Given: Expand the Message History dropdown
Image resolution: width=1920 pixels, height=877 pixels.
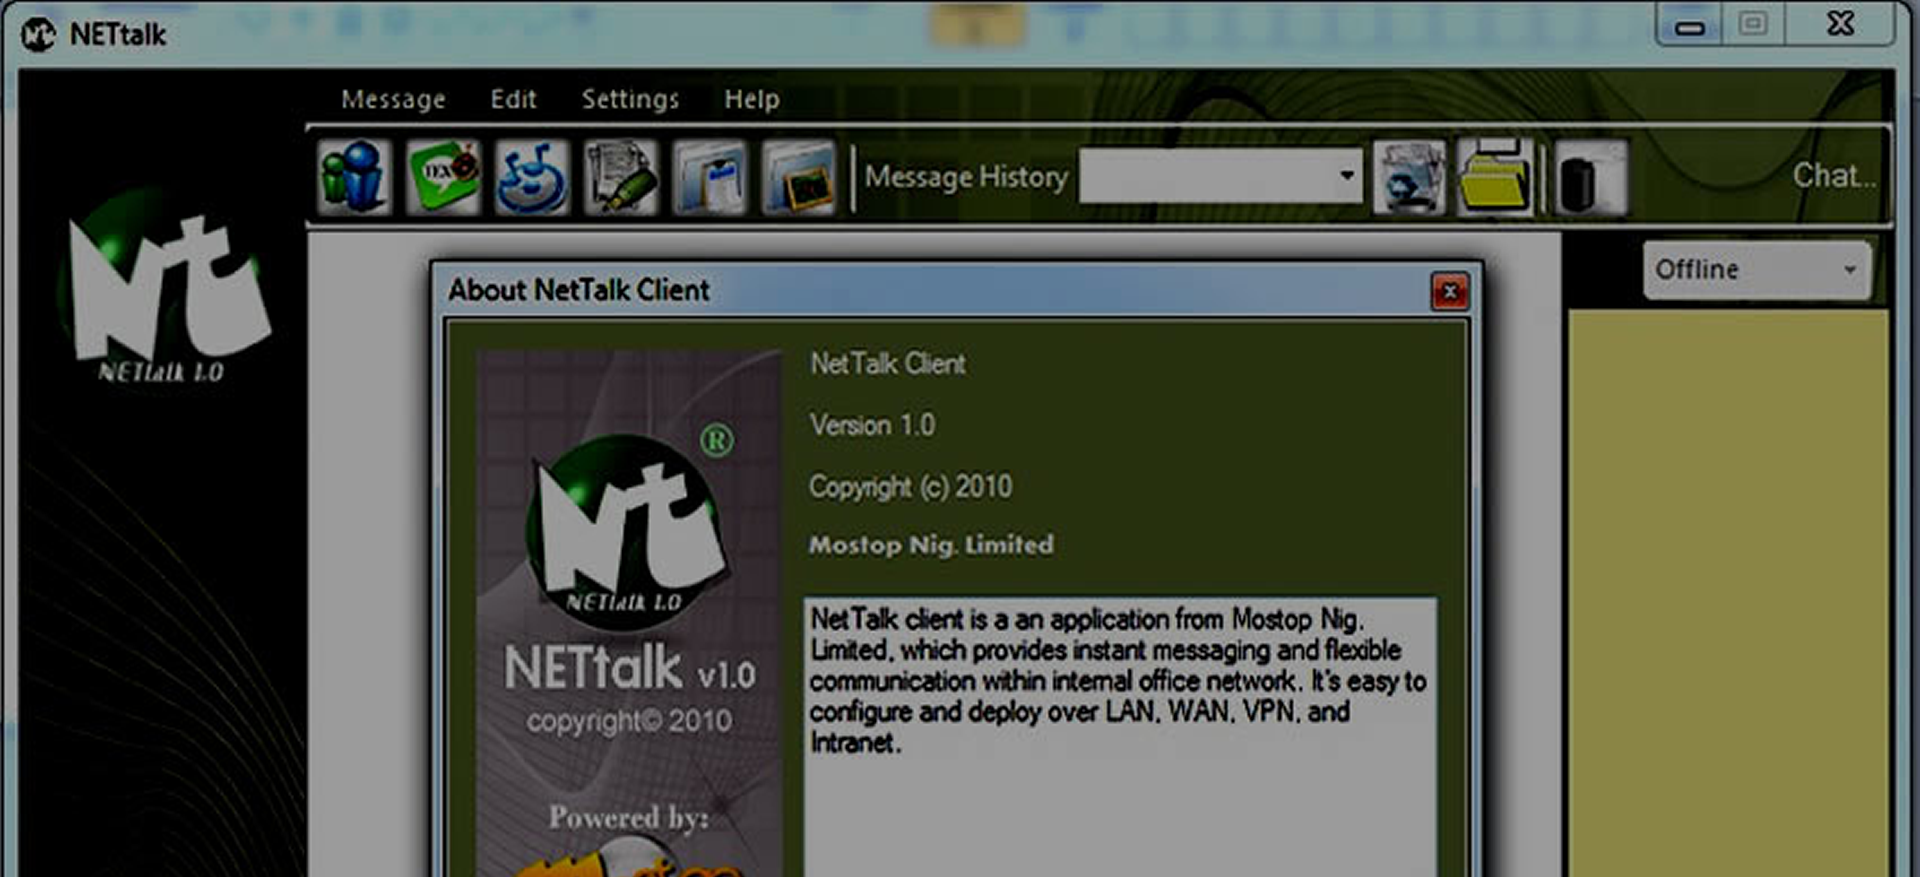Looking at the screenshot, I should [x=1346, y=176].
